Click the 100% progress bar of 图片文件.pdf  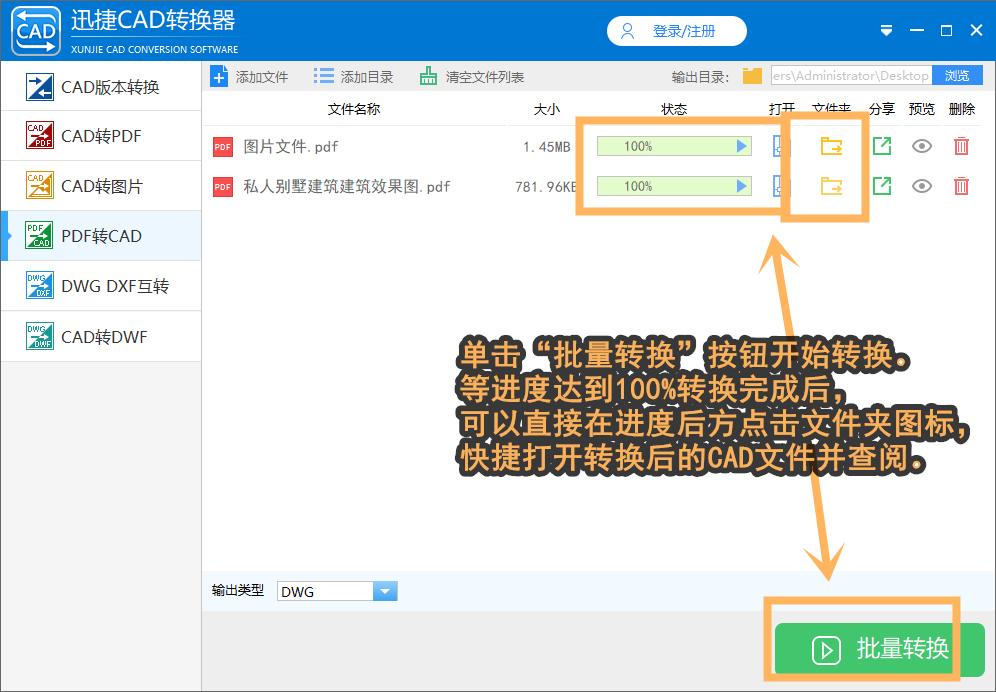pos(673,146)
